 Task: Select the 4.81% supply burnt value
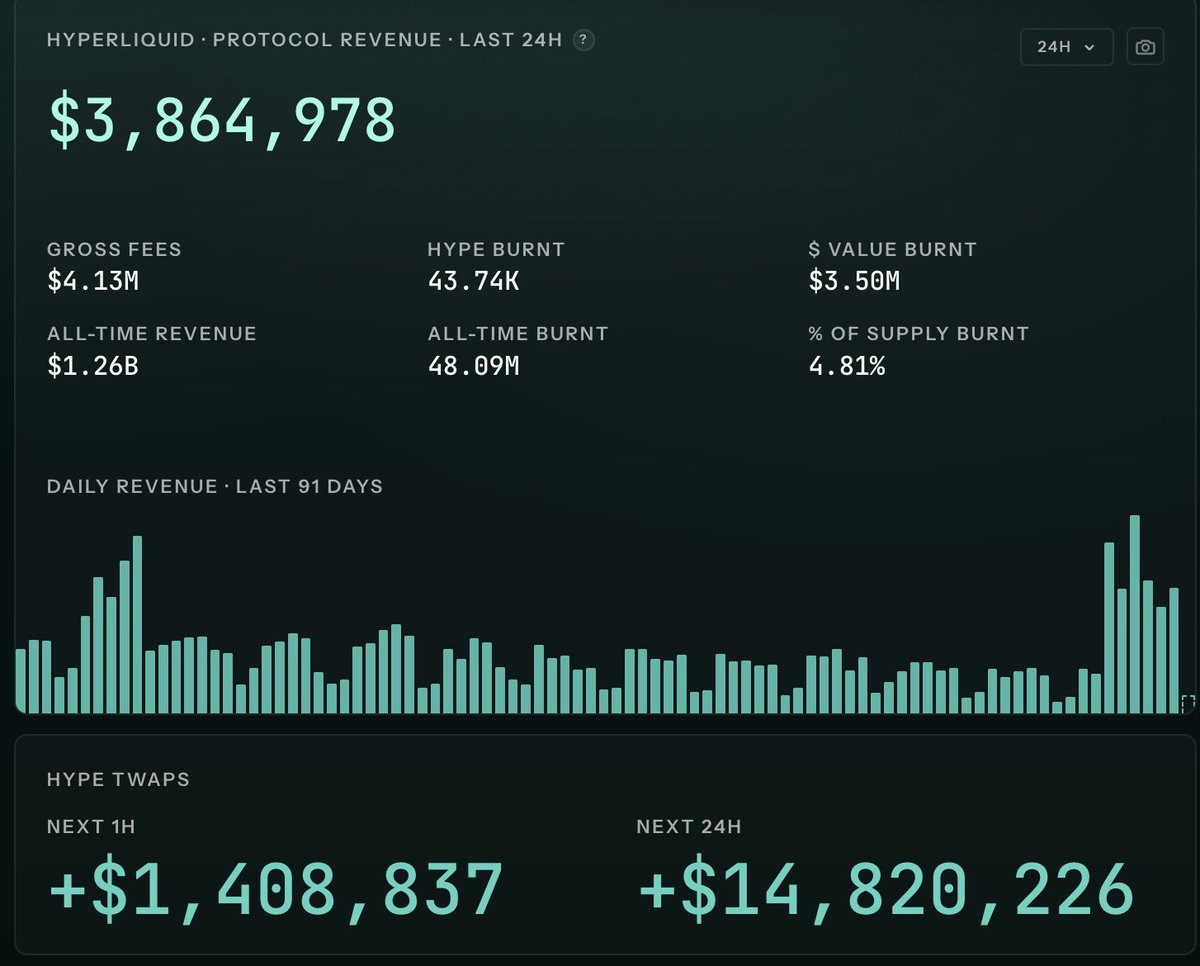846,366
